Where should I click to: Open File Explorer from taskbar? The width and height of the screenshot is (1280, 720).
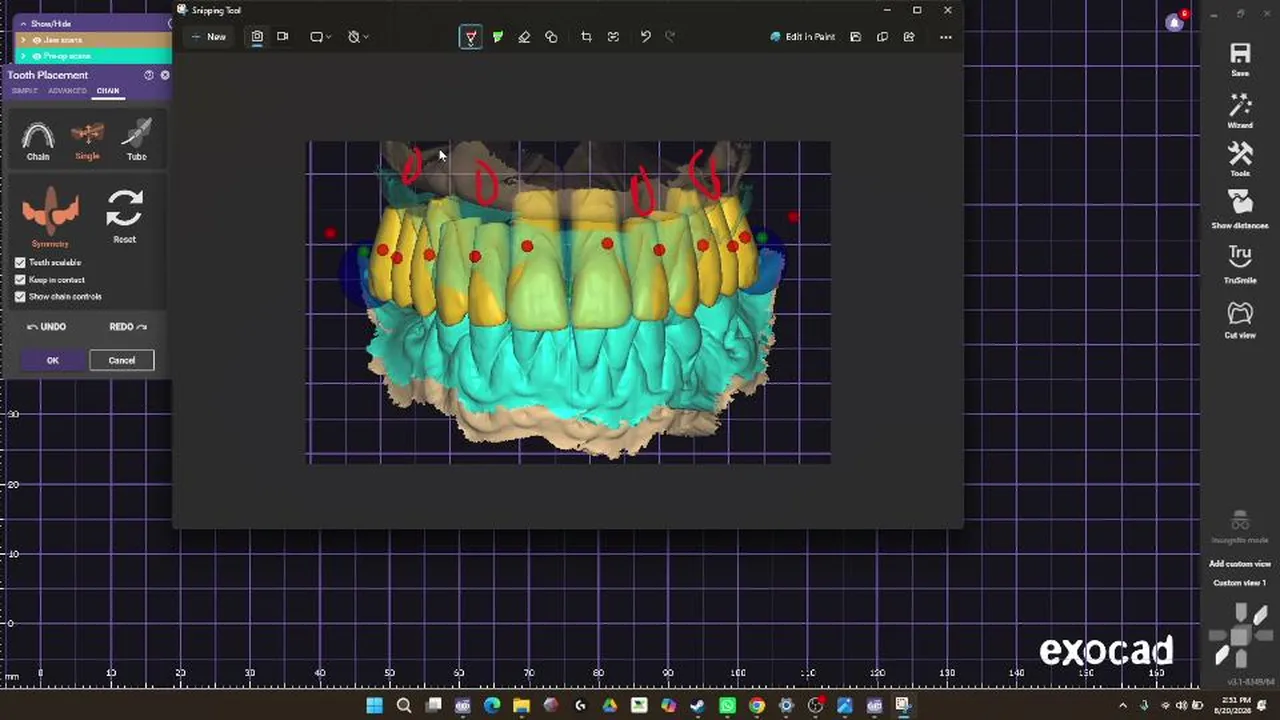(x=521, y=706)
